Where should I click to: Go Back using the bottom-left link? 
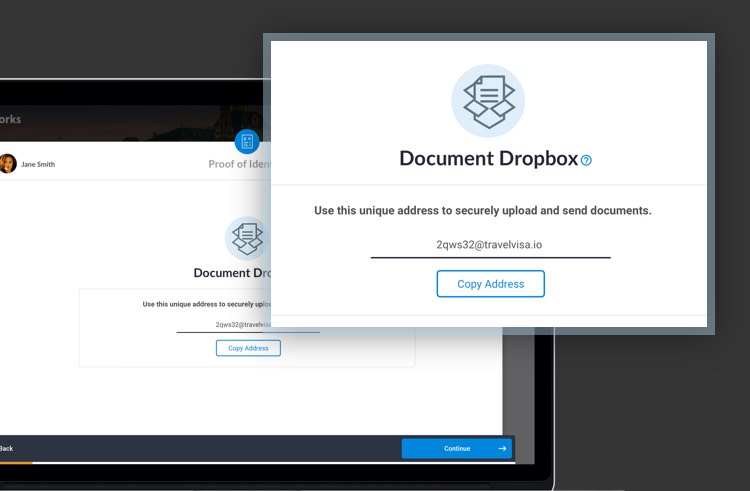tap(6, 448)
